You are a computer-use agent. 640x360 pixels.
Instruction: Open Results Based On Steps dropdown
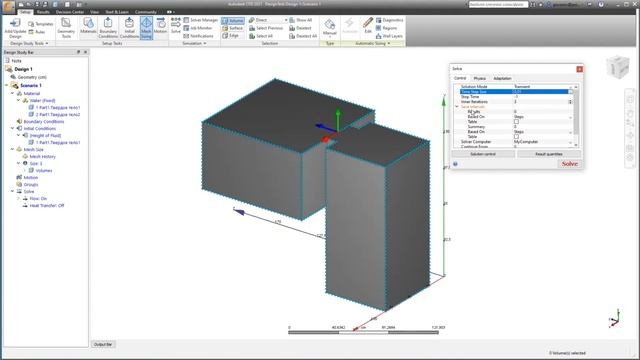tap(571, 117)
